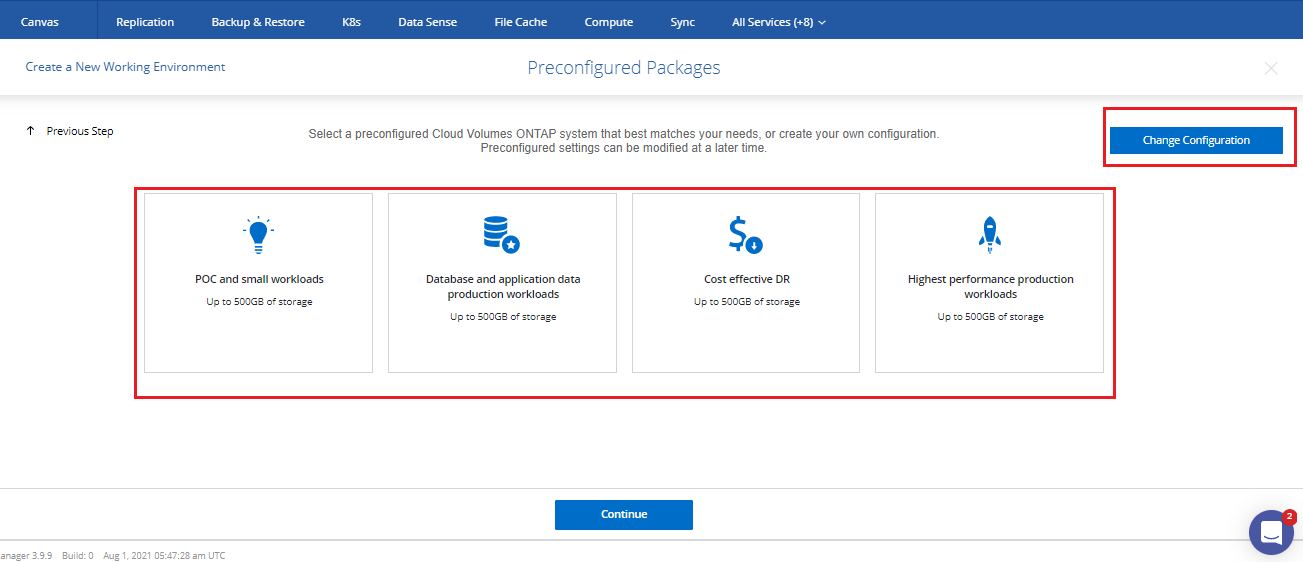
Task: Select the Highest performance production workloads card
Action: (x=989, y=283)
